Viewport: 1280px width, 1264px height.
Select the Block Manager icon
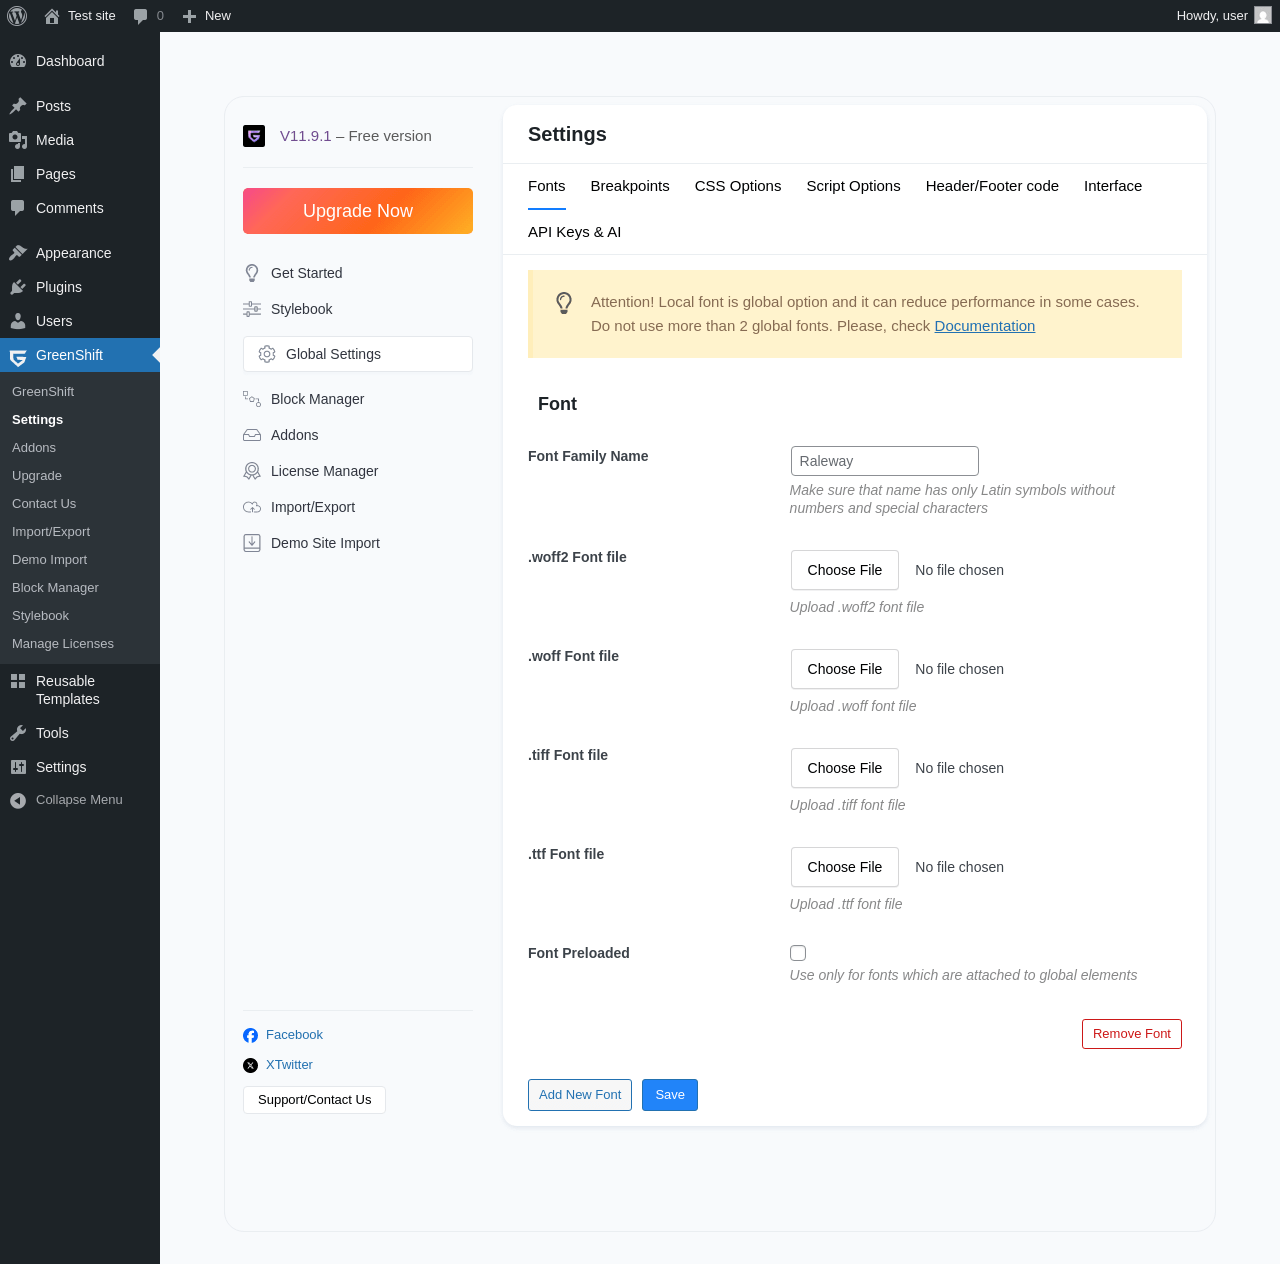coord(252,399)
